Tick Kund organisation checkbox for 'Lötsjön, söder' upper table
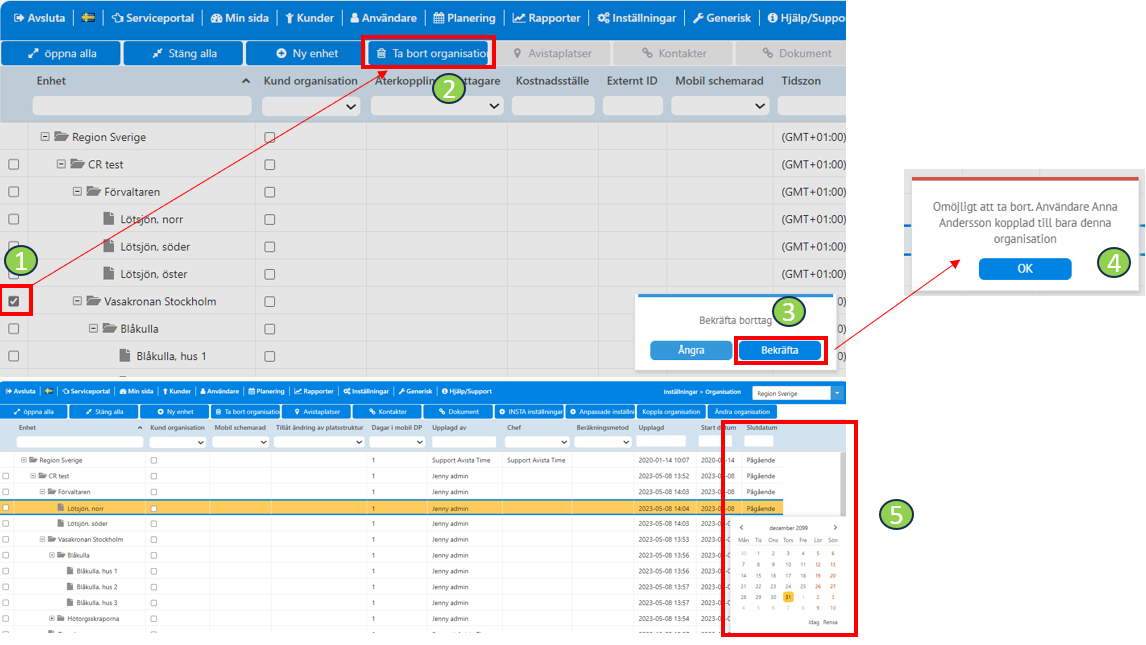This screenshot has width=1146, height=645. point(270,247)
